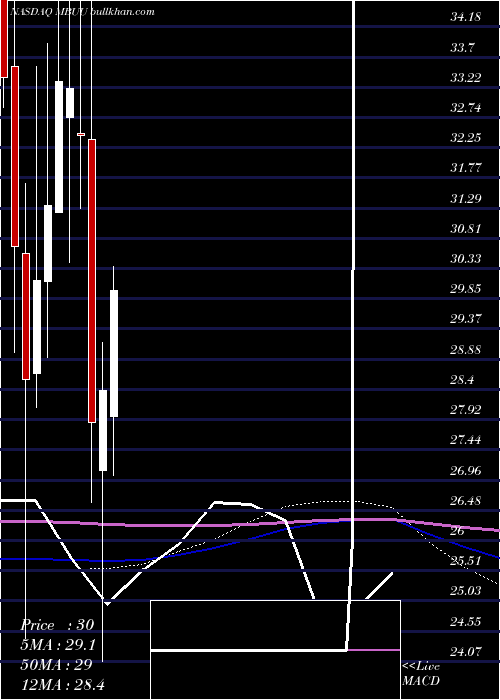The height and width of the screenshot is (700, 500).
Task: Click the 31.77 price axis label
Action: click(x=466, y=168)
